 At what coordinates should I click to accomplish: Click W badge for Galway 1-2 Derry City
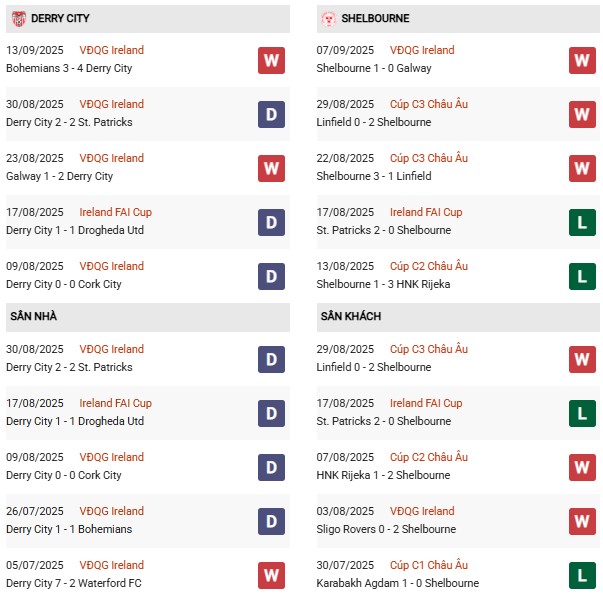pos(272,168)
